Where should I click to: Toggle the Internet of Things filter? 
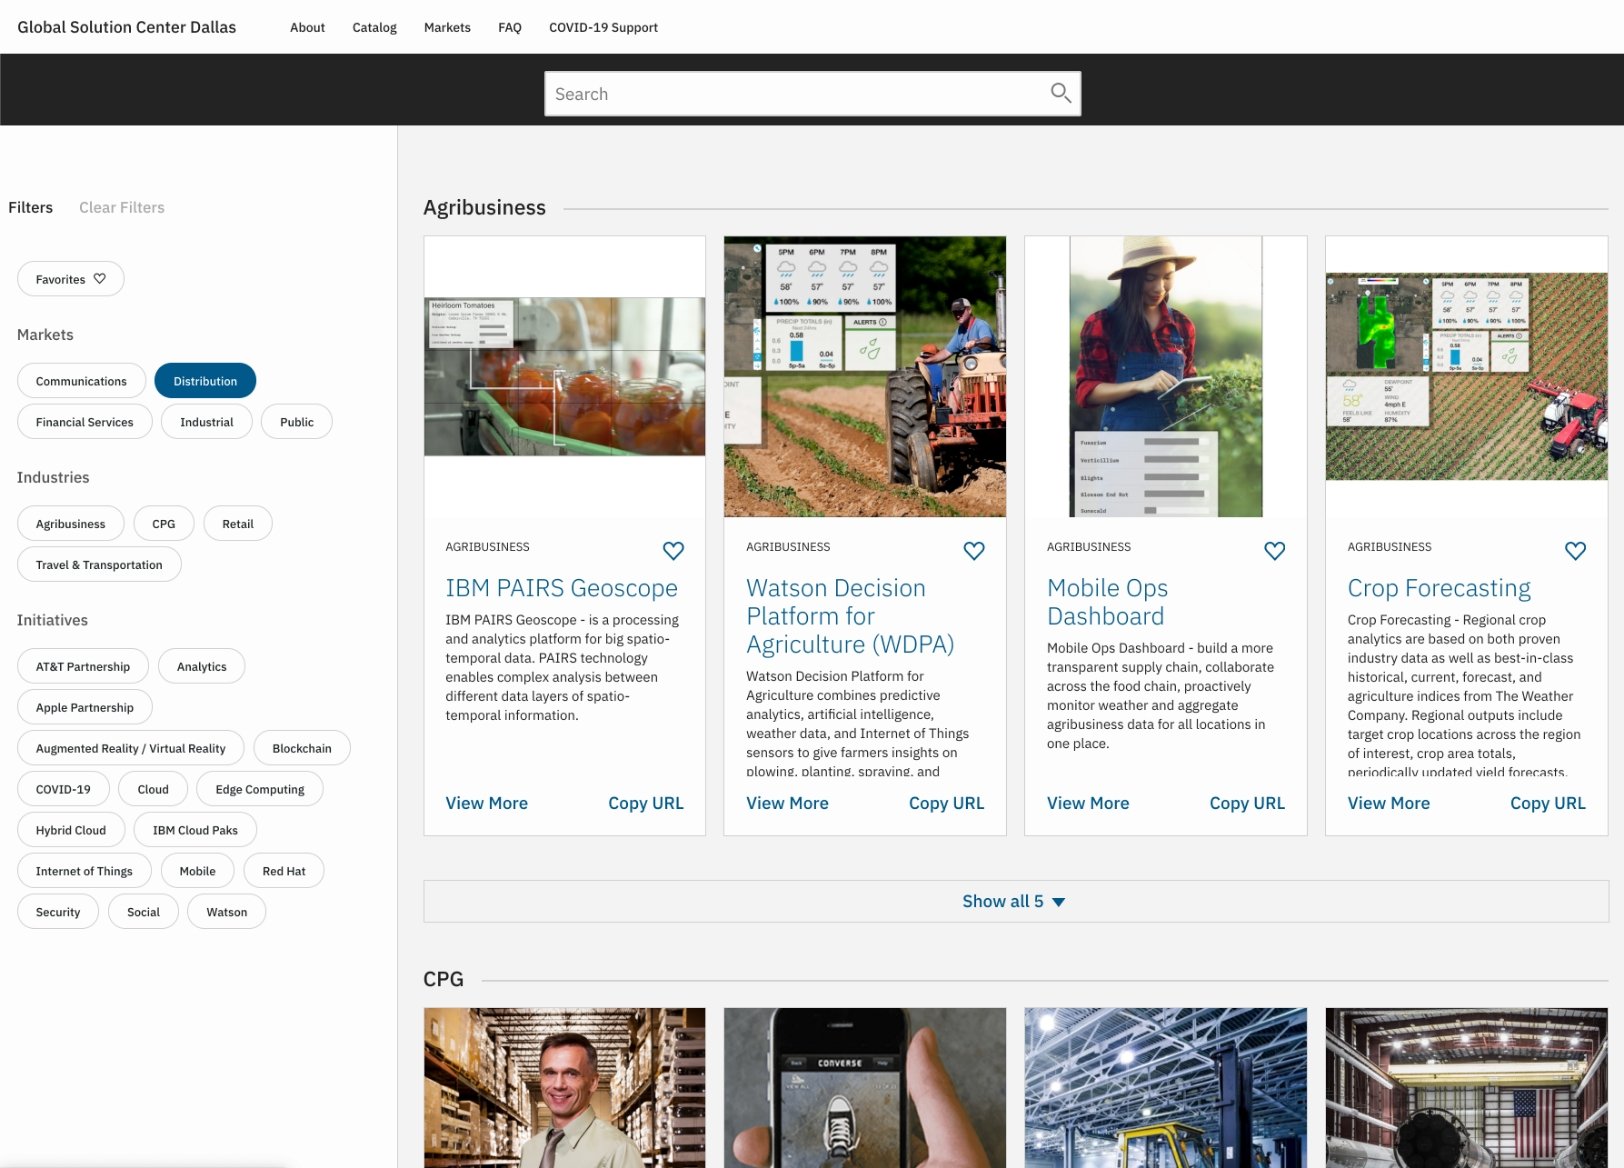84,872
